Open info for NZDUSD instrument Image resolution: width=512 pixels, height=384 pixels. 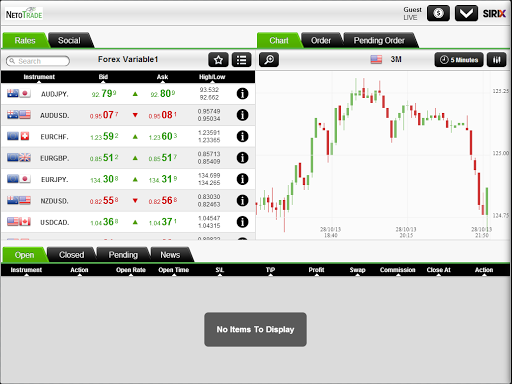click(x=242, y=200)
